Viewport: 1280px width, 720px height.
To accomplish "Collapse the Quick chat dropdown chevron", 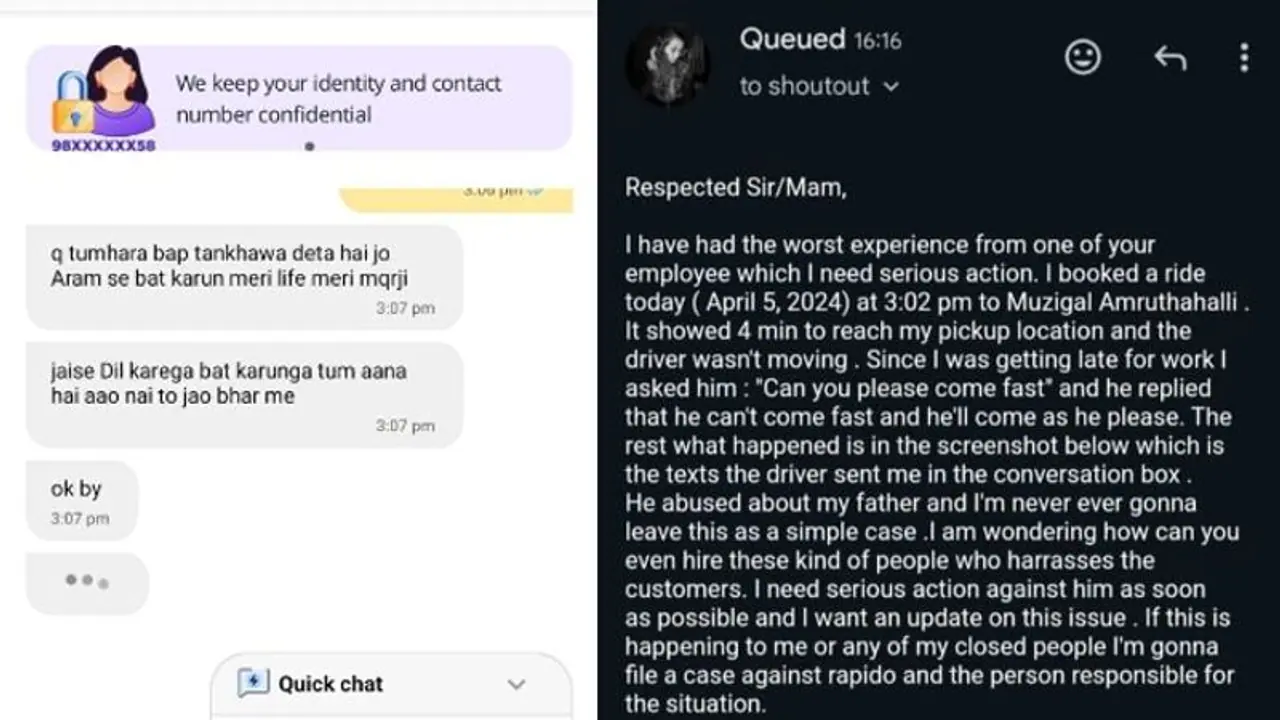I will 516,684.
